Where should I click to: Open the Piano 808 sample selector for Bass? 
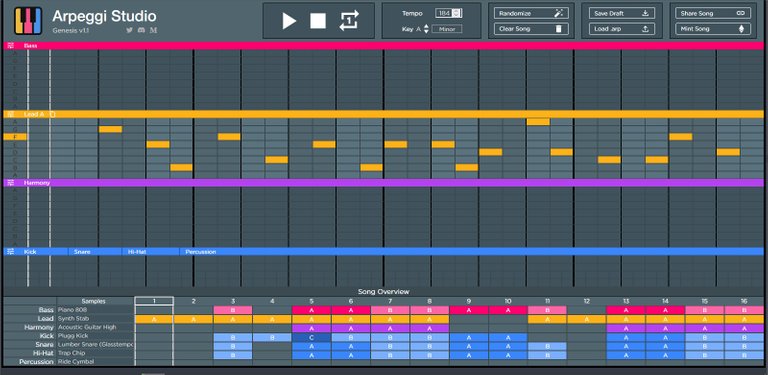click(x=95, y=310)
